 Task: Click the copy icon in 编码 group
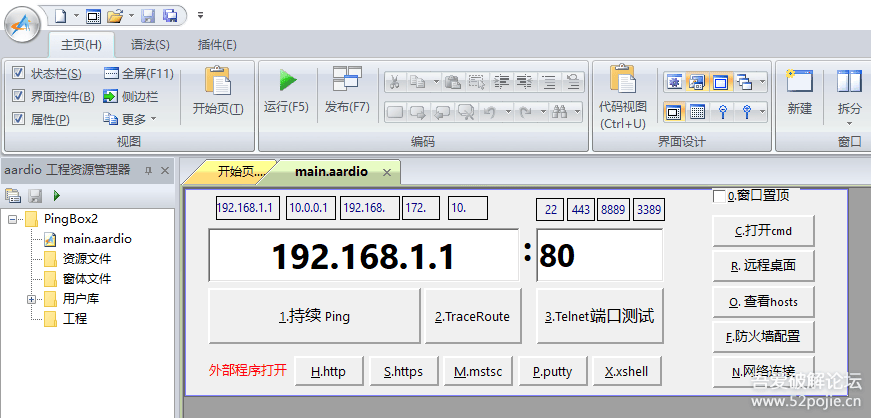tap(417, 82)
